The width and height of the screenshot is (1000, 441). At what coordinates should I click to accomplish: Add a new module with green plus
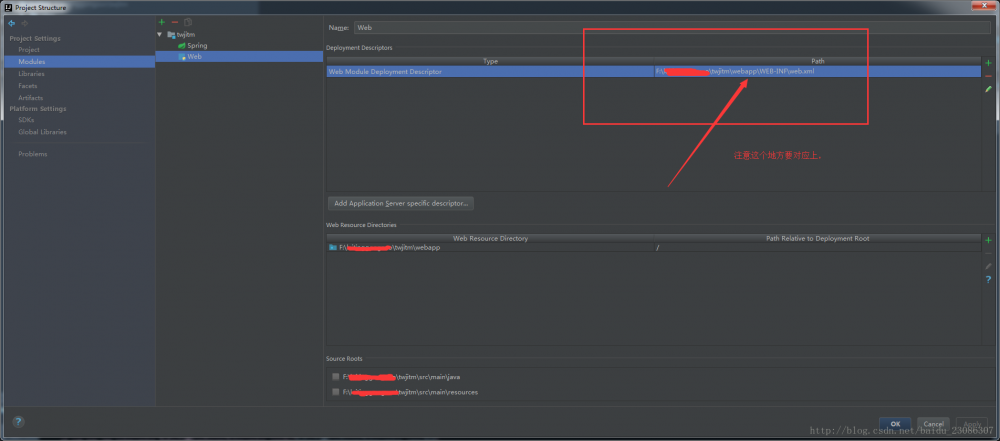(x=162, y=22)
